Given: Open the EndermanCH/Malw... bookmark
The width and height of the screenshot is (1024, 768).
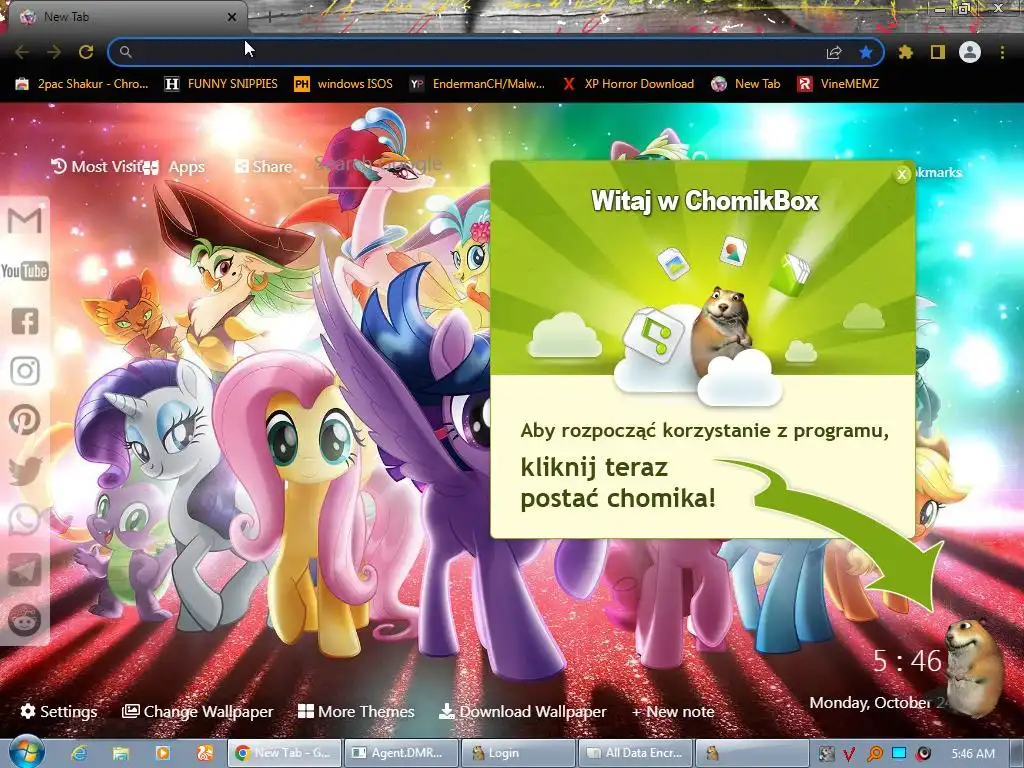Looking at the screenshot, I should 477,84.
